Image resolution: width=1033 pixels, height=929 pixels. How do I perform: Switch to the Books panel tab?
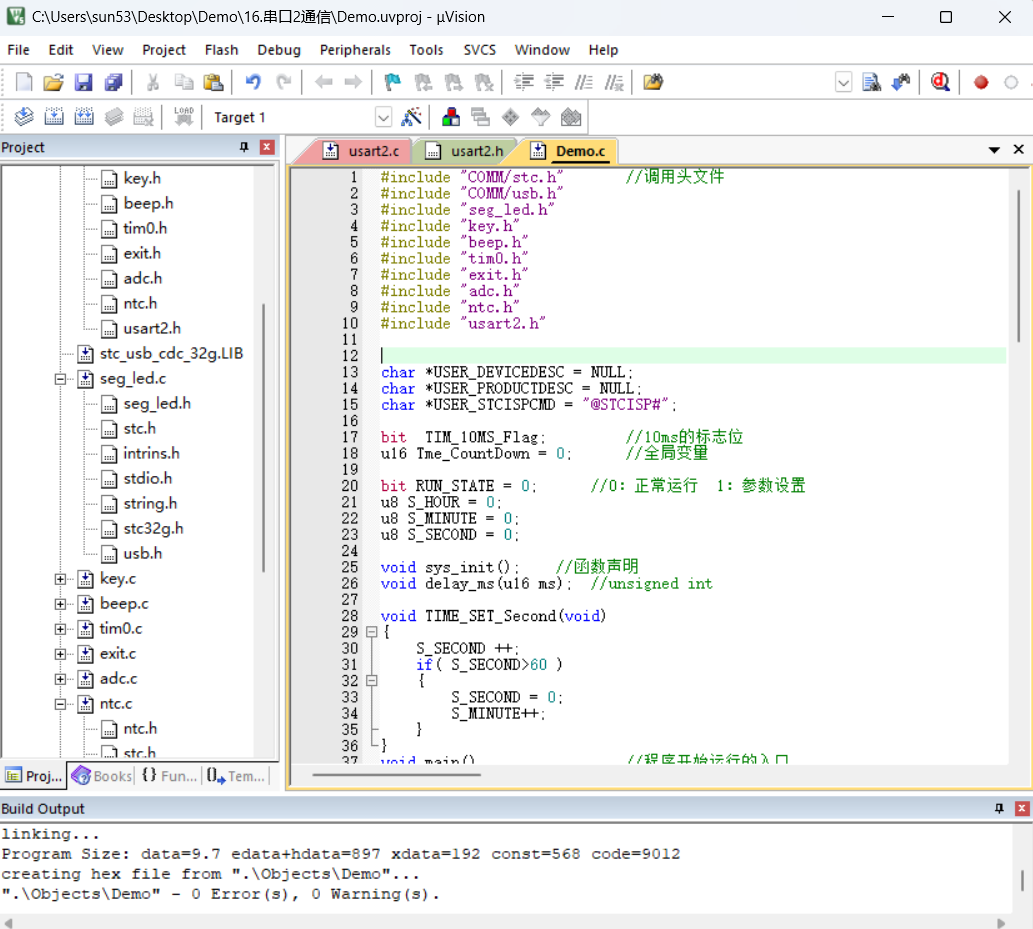[x=102, y=776]
